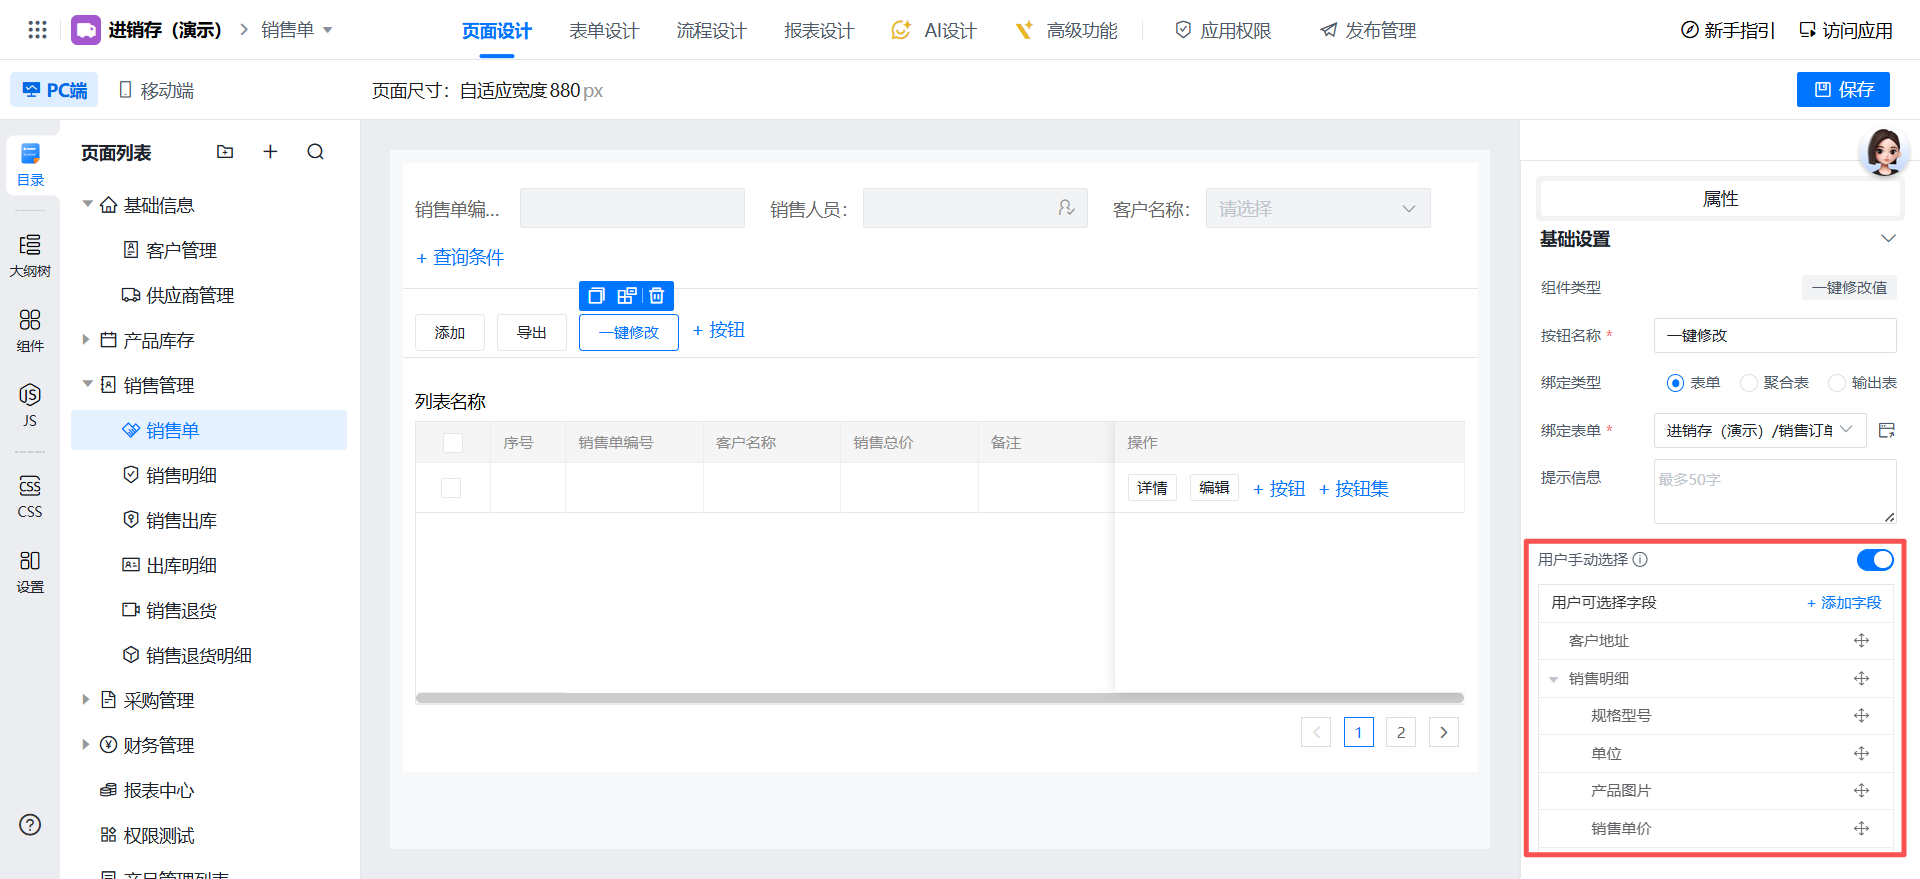Expand the 产品库存 tree node

click(86, 340)
